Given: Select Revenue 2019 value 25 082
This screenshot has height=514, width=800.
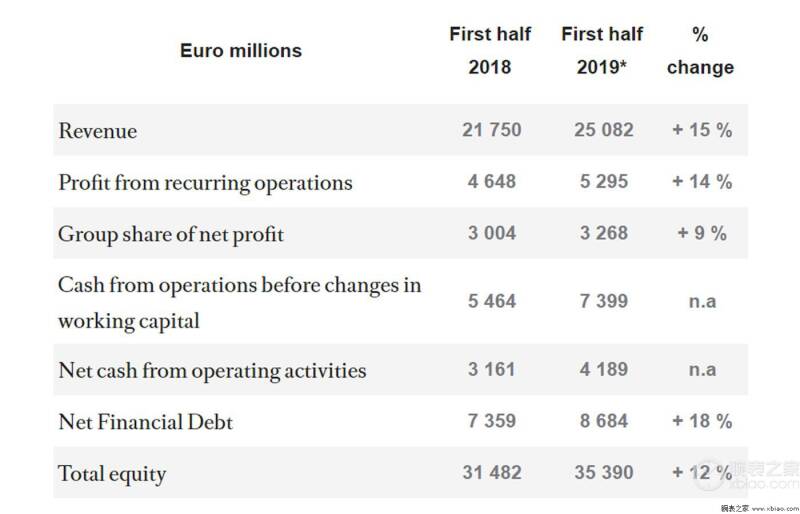Looking at the screenshot, I should (x=604, y=130).
